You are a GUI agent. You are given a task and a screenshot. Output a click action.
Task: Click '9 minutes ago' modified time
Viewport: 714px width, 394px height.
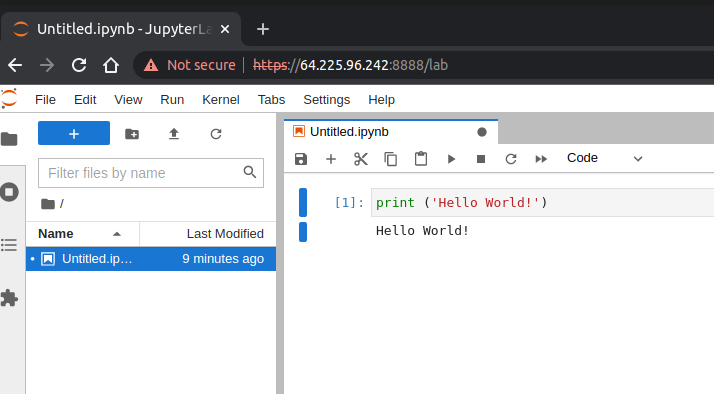(223, 259)
